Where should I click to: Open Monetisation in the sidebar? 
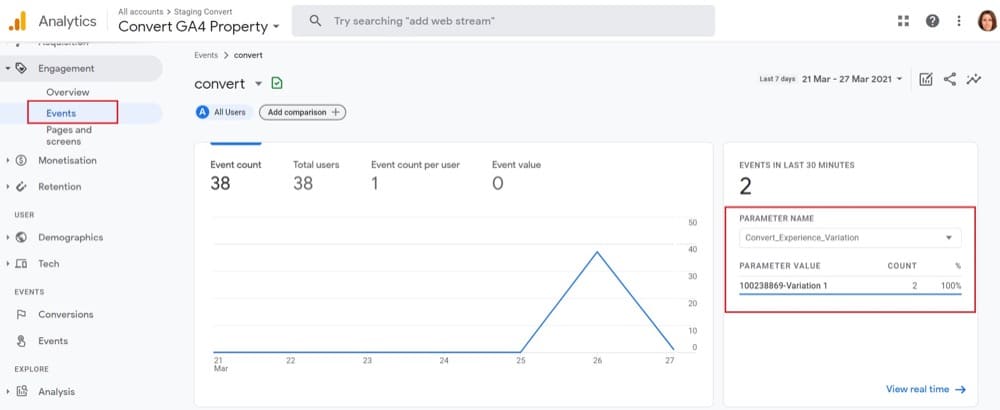pyautogui.click(x=68, y=161)
